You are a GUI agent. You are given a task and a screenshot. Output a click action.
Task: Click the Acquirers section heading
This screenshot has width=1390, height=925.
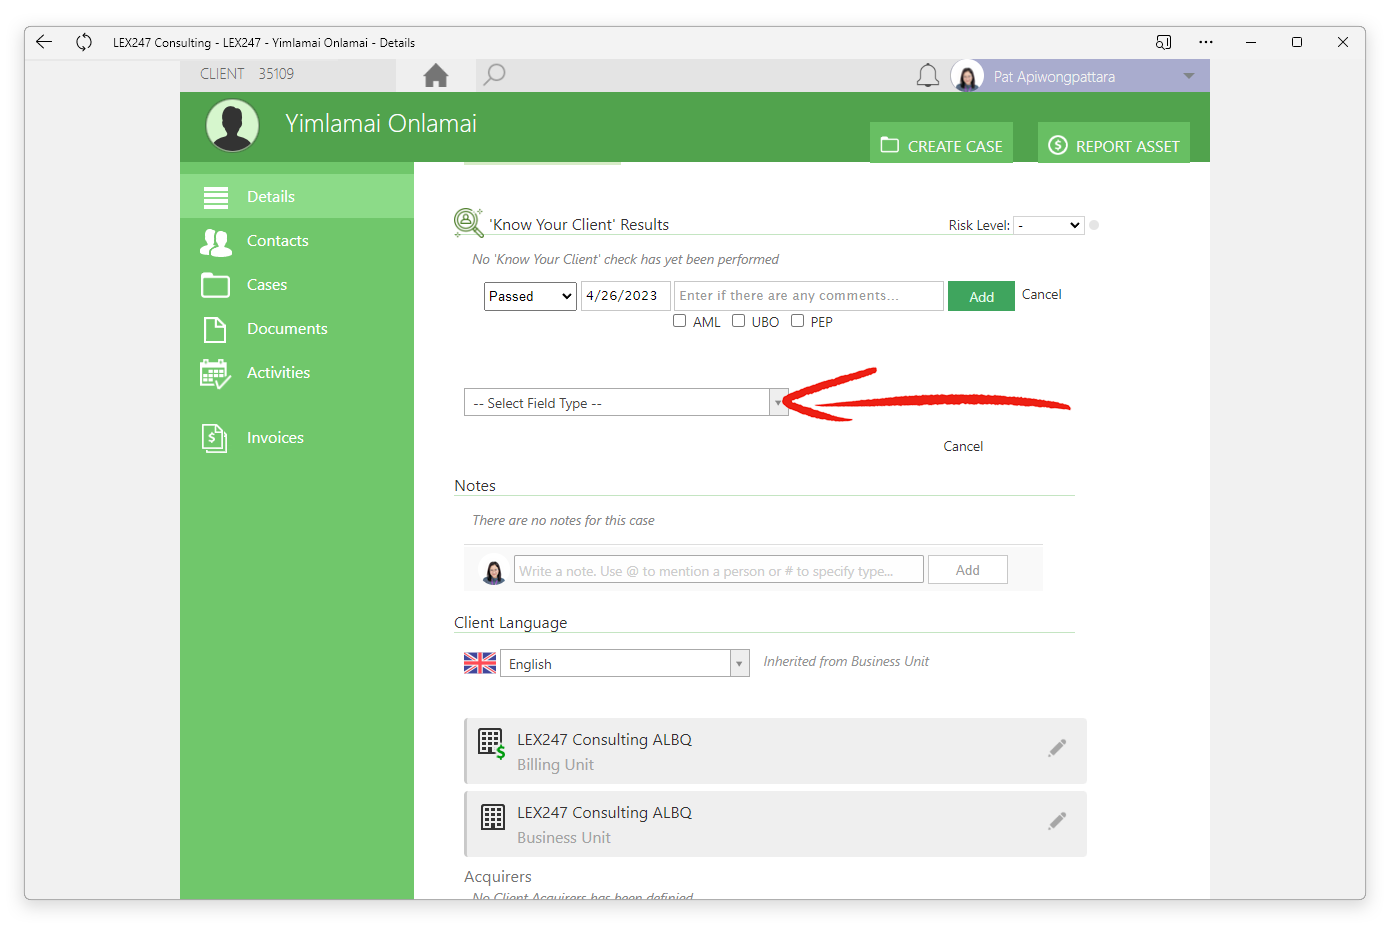[498, 876]
